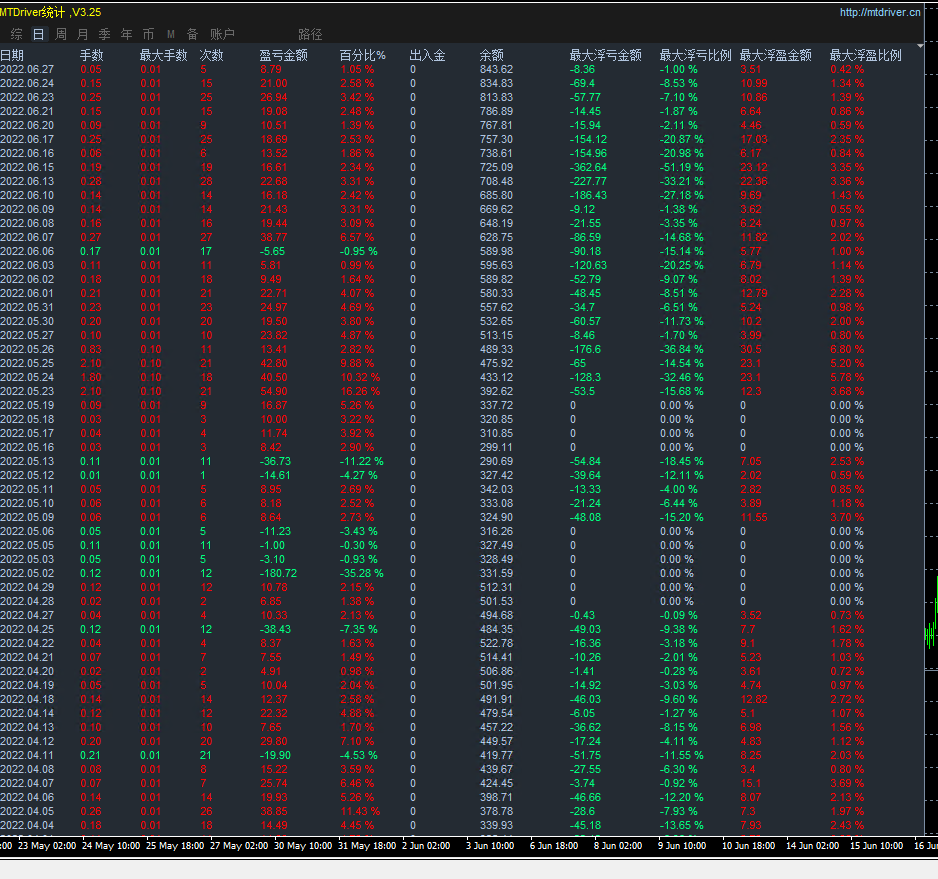Click the 余额 column header
Viewport: 938px width, 879px height.
pyautogui.click(x=491, y=56)
